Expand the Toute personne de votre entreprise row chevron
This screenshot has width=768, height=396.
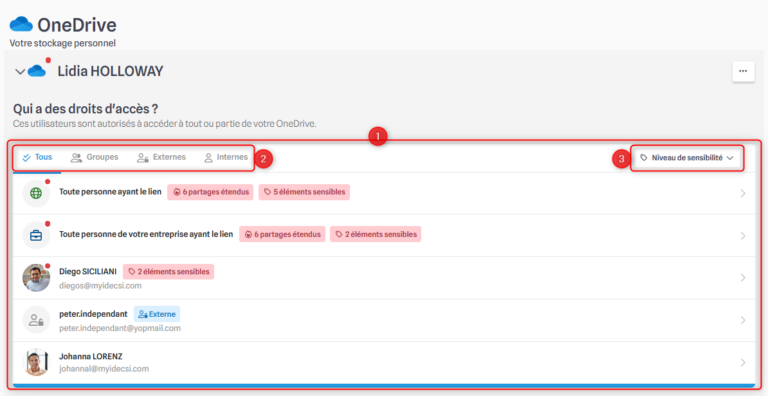coord(743,236)
